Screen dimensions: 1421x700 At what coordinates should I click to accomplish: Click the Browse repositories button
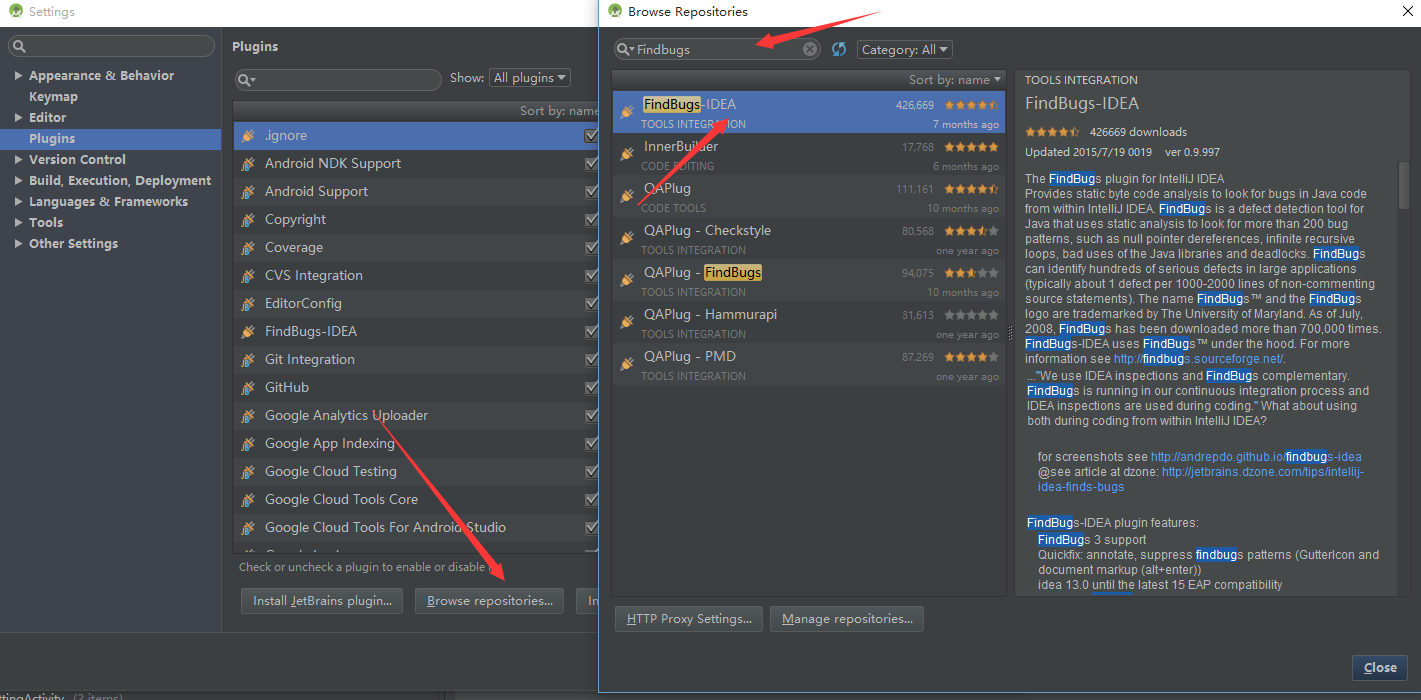click(490, 601)
